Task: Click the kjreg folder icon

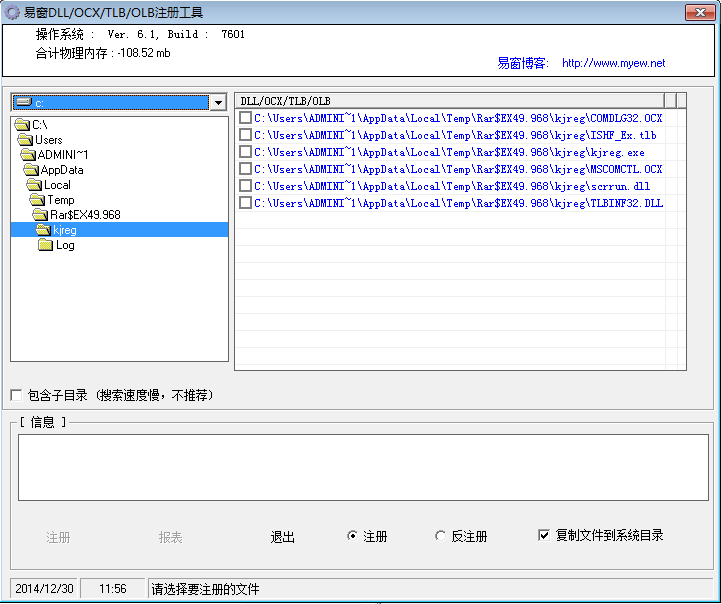Action: coord(43,230)
